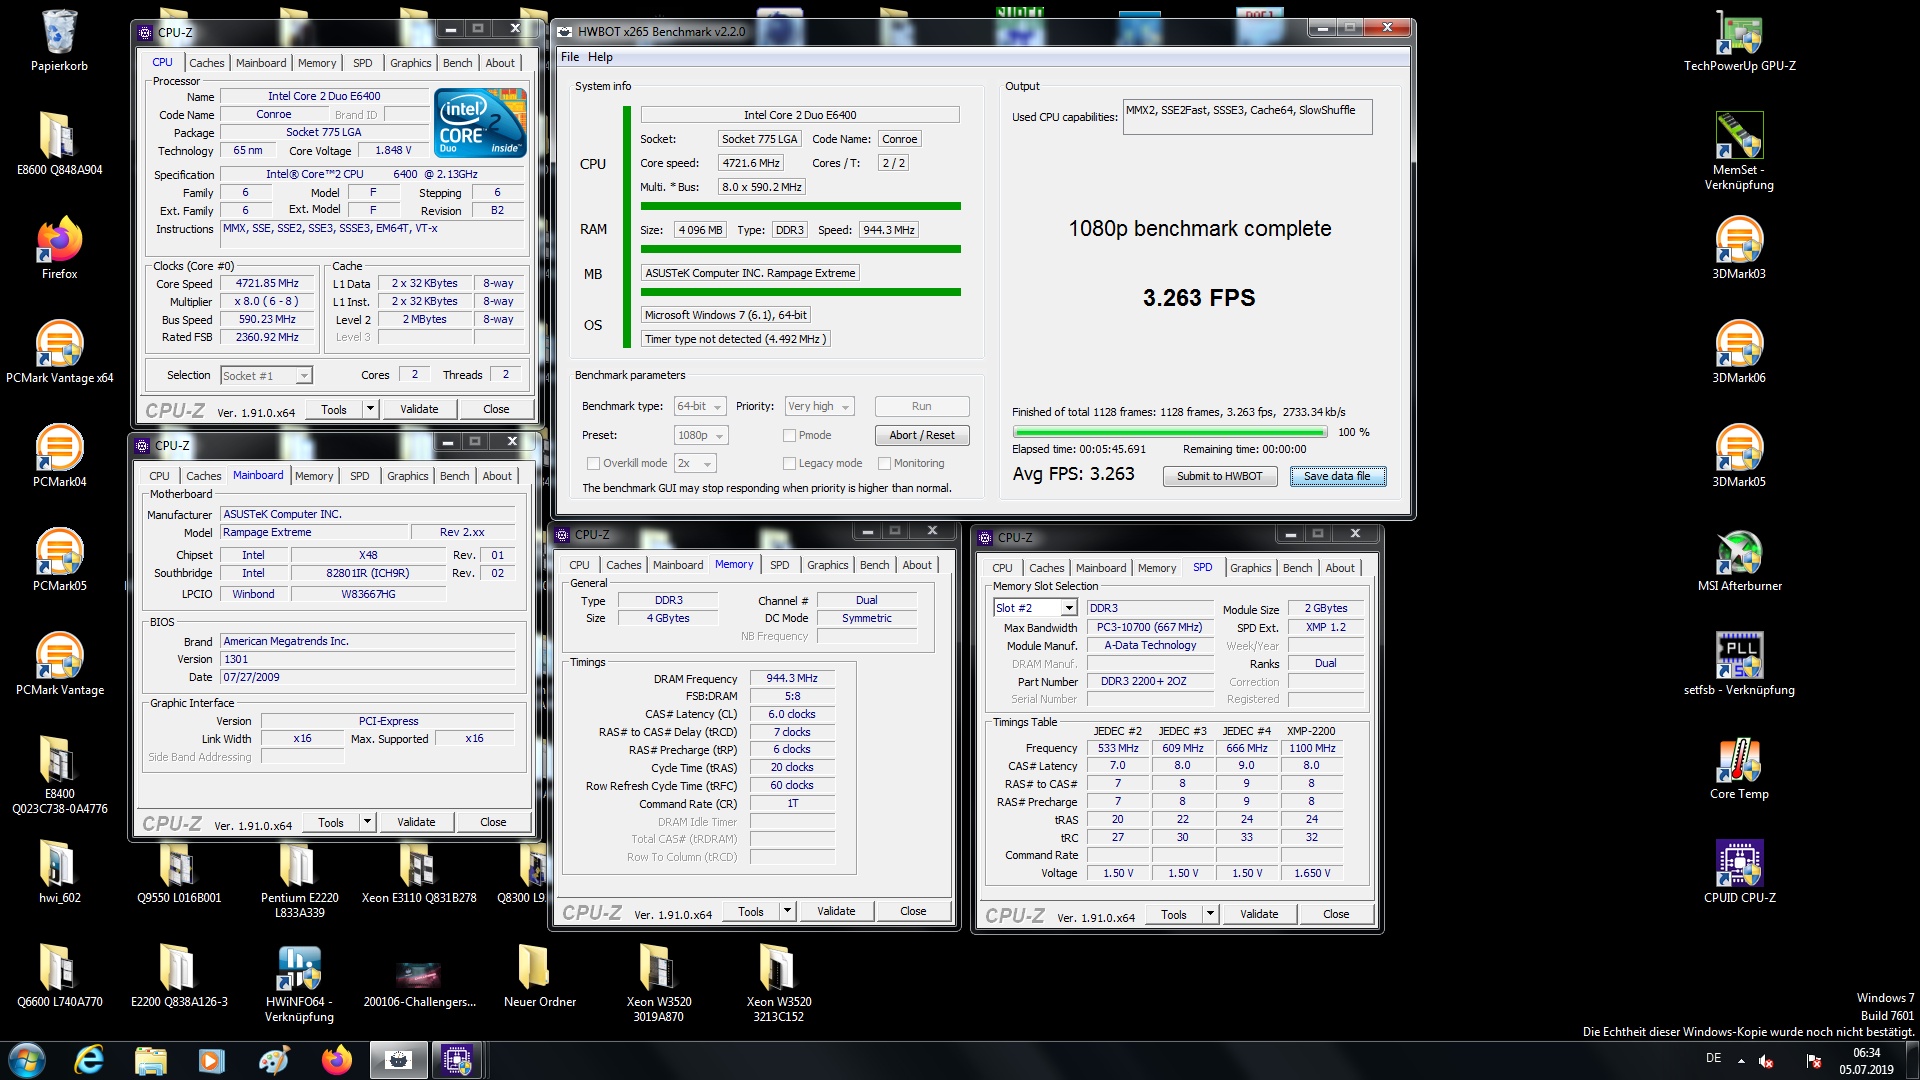Open 3DMark05 desktop icon
1920x1080 pixels.
tap(1739, 455)
